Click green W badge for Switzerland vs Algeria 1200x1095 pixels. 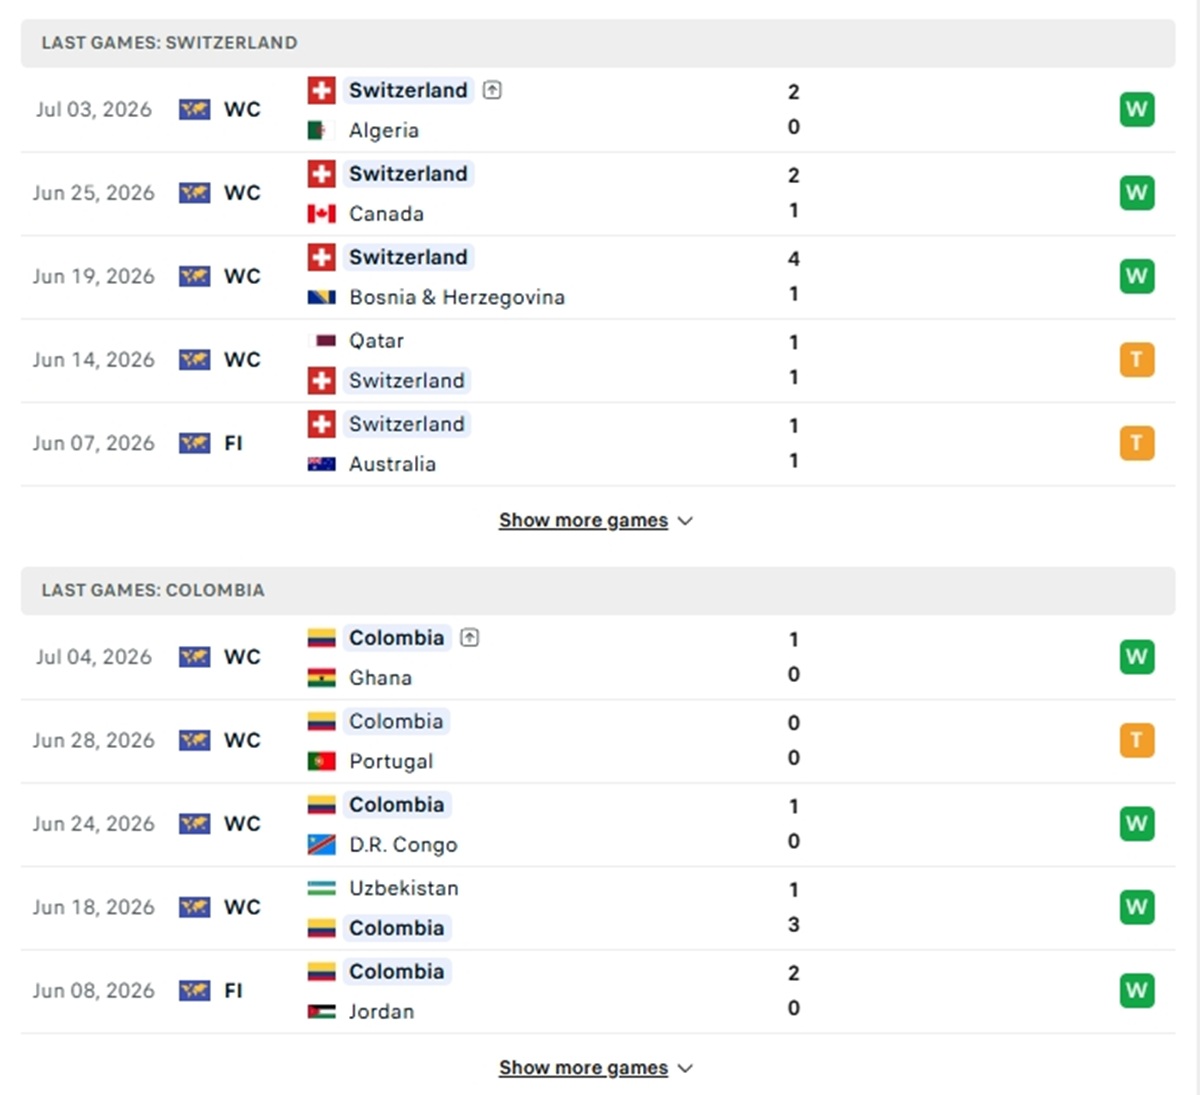click(1137, 109)
